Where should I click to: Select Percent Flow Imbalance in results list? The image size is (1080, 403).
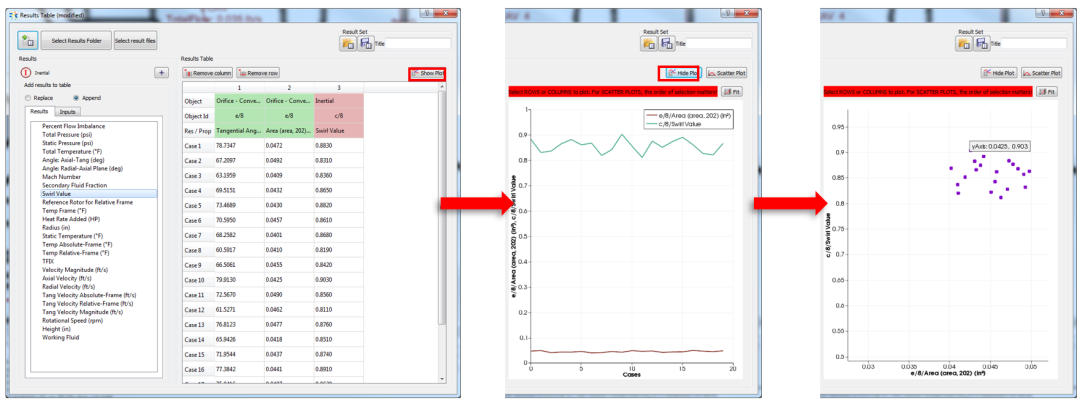pyautogui.click(x=74, y=126)
